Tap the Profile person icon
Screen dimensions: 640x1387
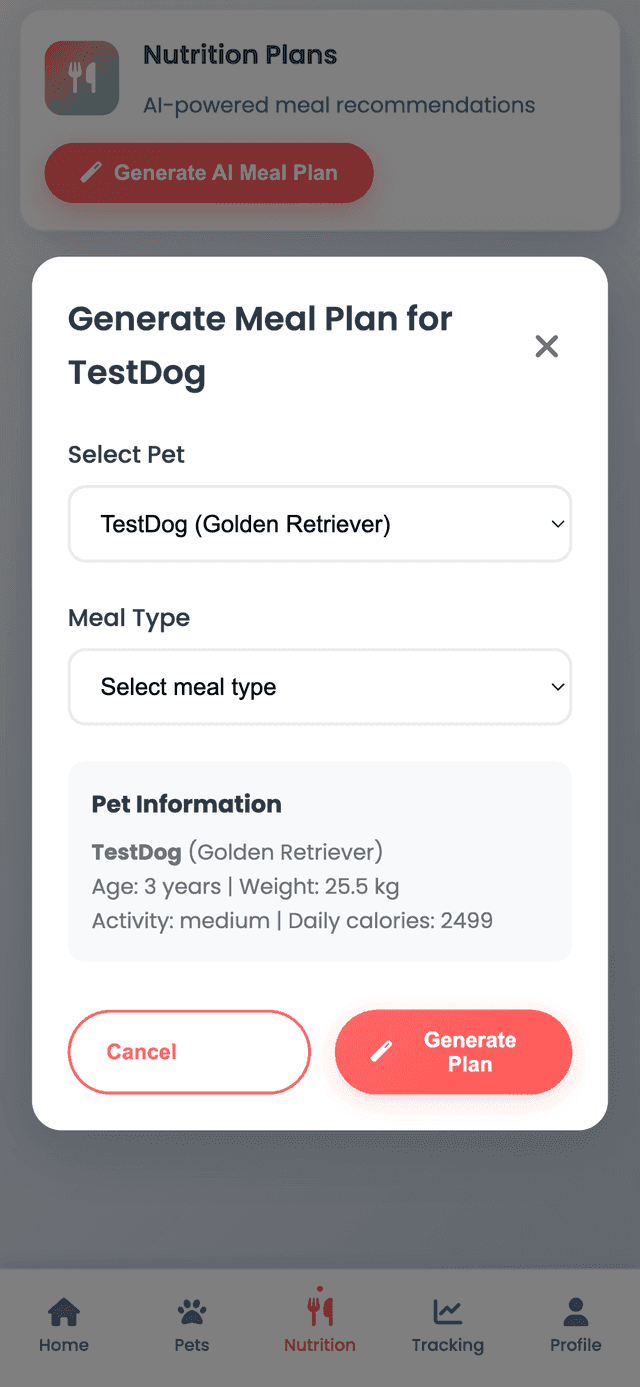click(575, 1310)
